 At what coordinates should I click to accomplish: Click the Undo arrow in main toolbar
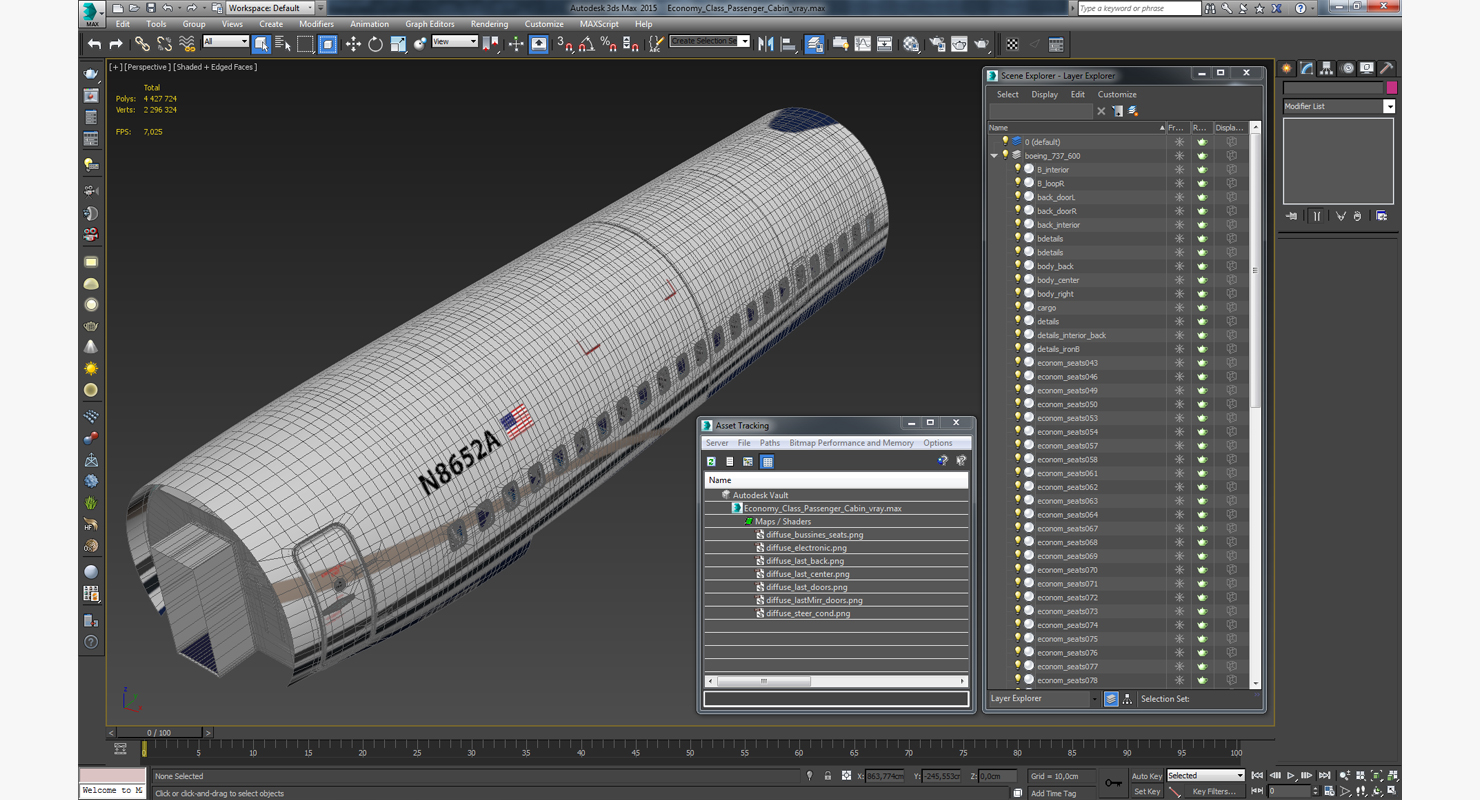[94, 44]
